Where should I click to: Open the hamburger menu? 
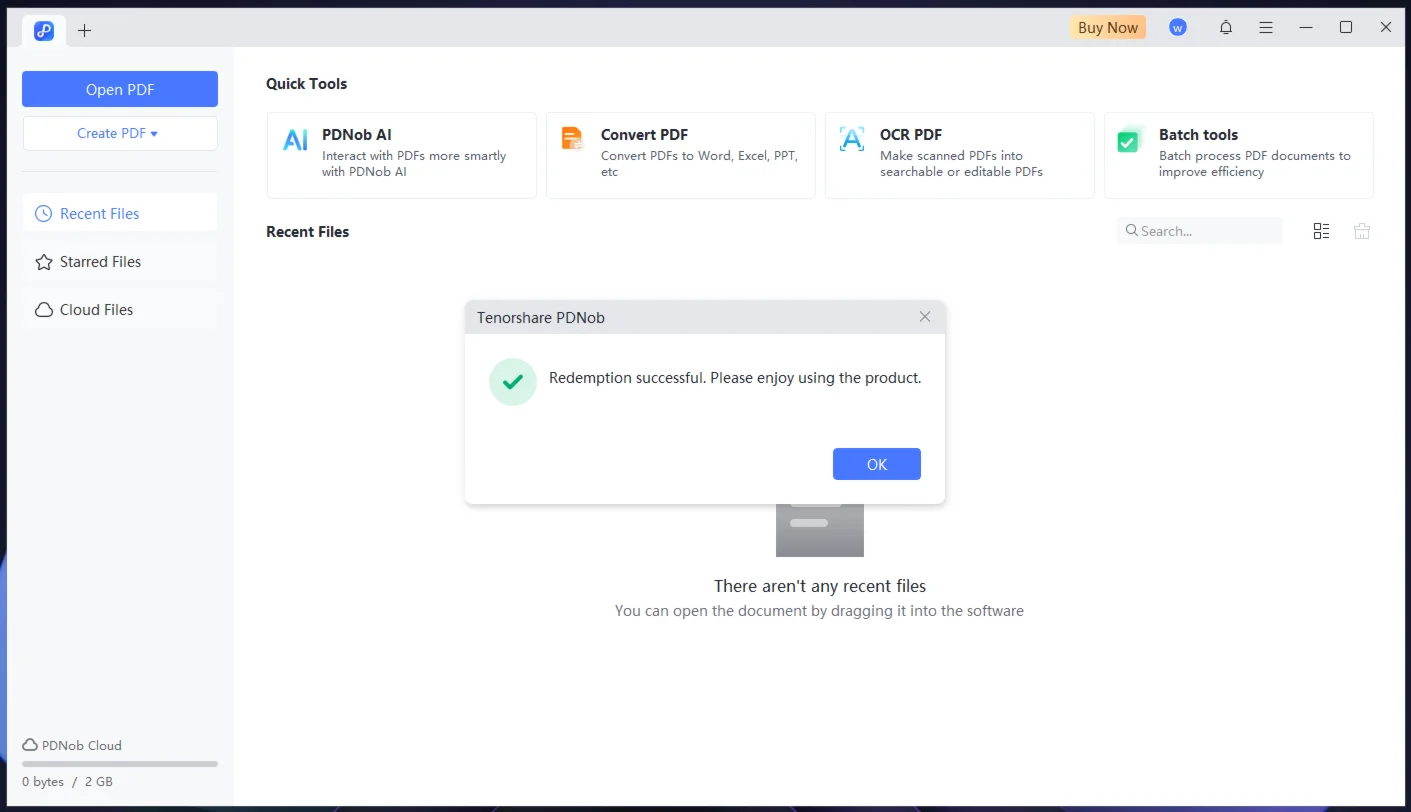pos(1266,28)
